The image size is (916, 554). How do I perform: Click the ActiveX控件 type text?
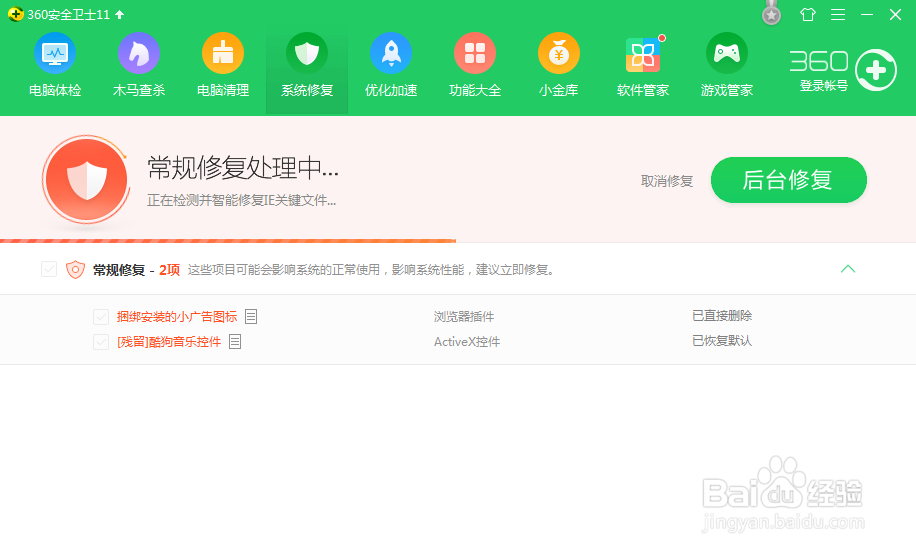(467, 342)
